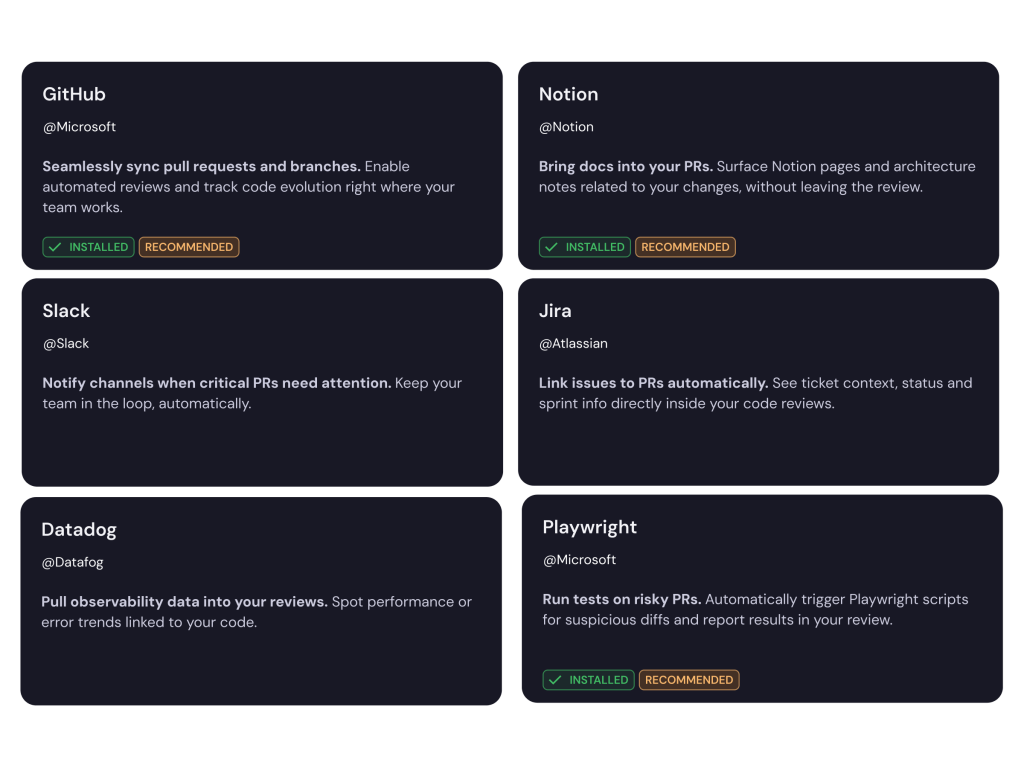Click the checkmark icon on GitHub's Installed badge
The width and height of the screenshot is (1024, 768).
click(x=55, y=247)
